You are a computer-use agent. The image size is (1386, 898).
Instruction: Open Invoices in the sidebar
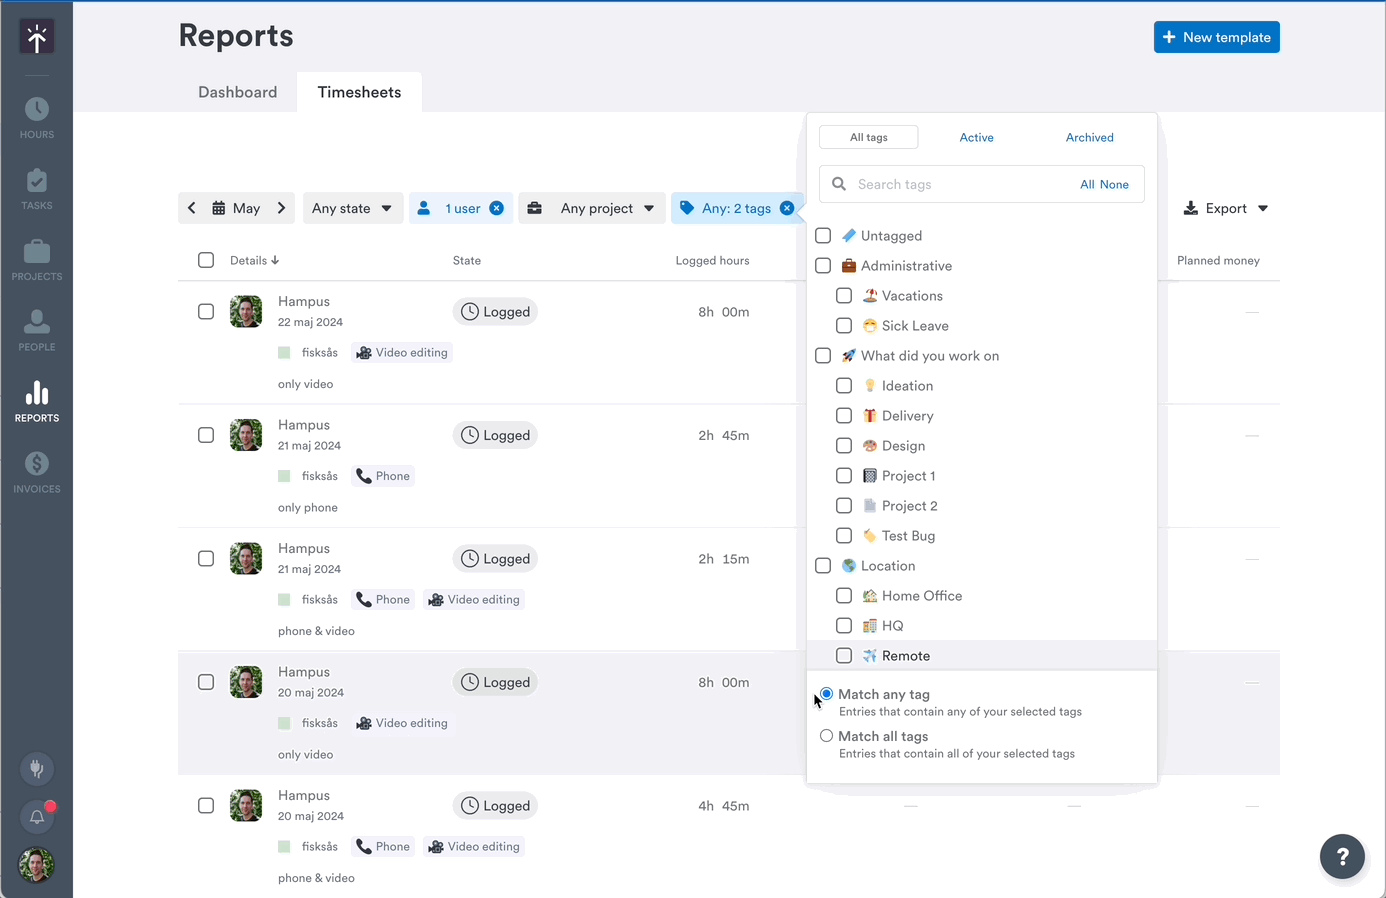37,473
